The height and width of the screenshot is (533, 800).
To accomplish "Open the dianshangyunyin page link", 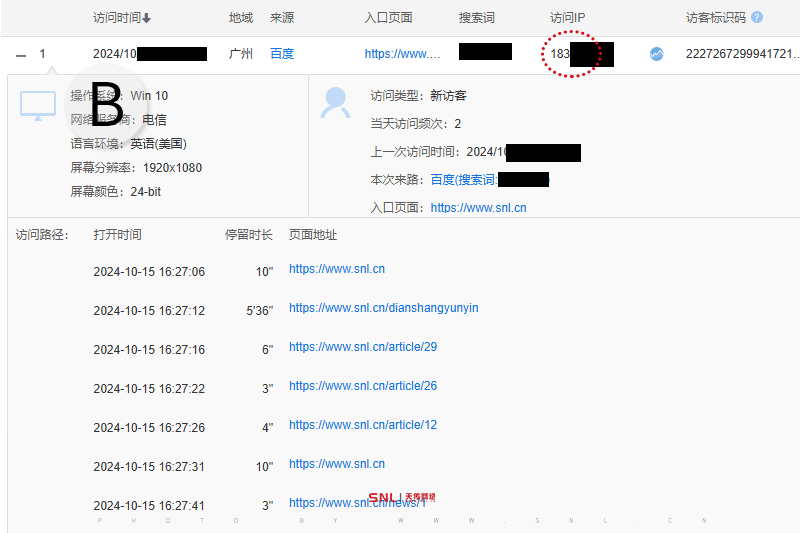I will [383, 308].
